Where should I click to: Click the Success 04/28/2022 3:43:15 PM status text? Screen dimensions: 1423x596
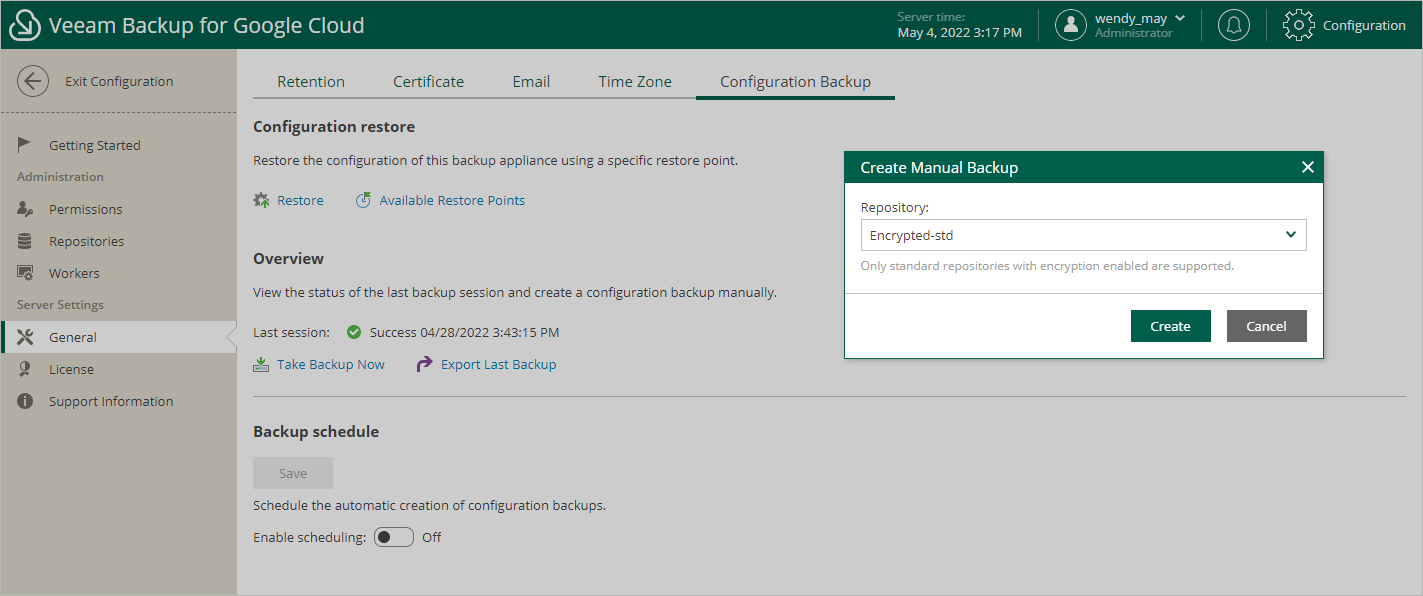coord(464,332)
